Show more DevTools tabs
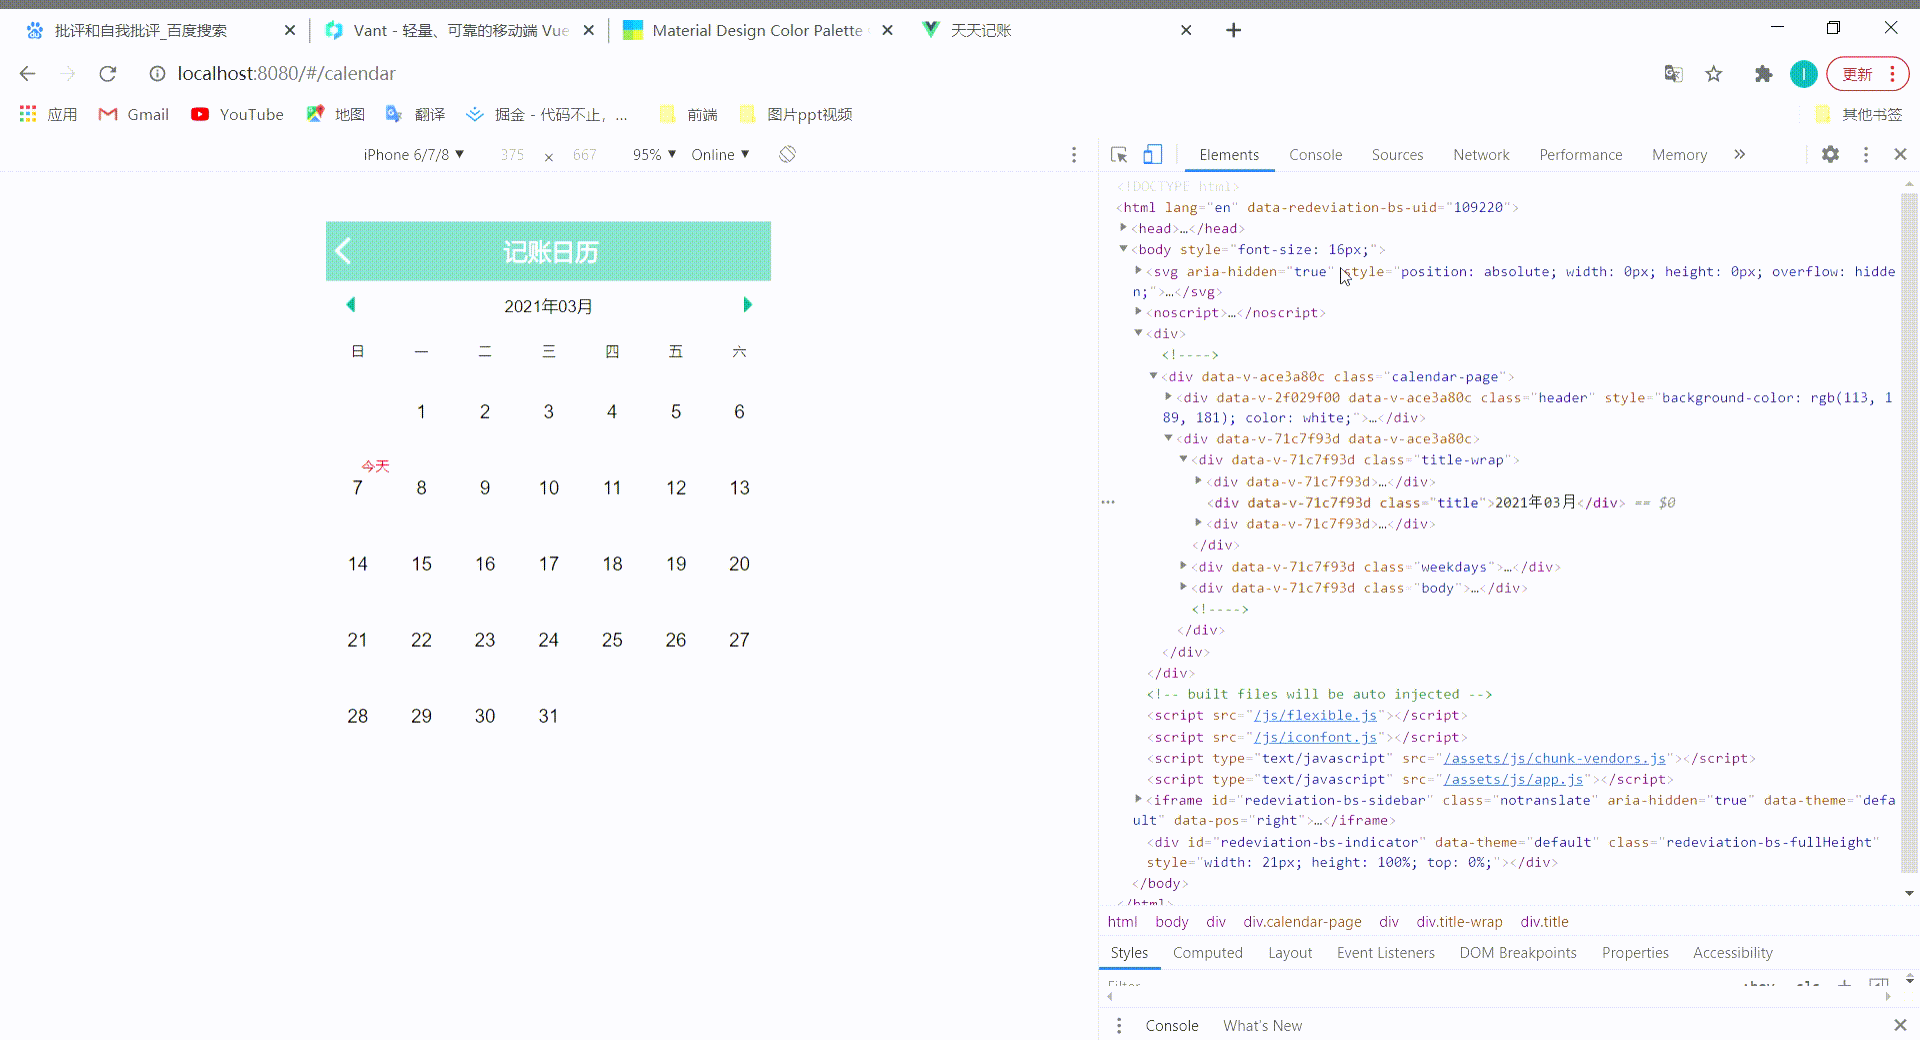Image resolution: width=1920 pixels, height=1040 pixels. click(x=1740, y=154)
